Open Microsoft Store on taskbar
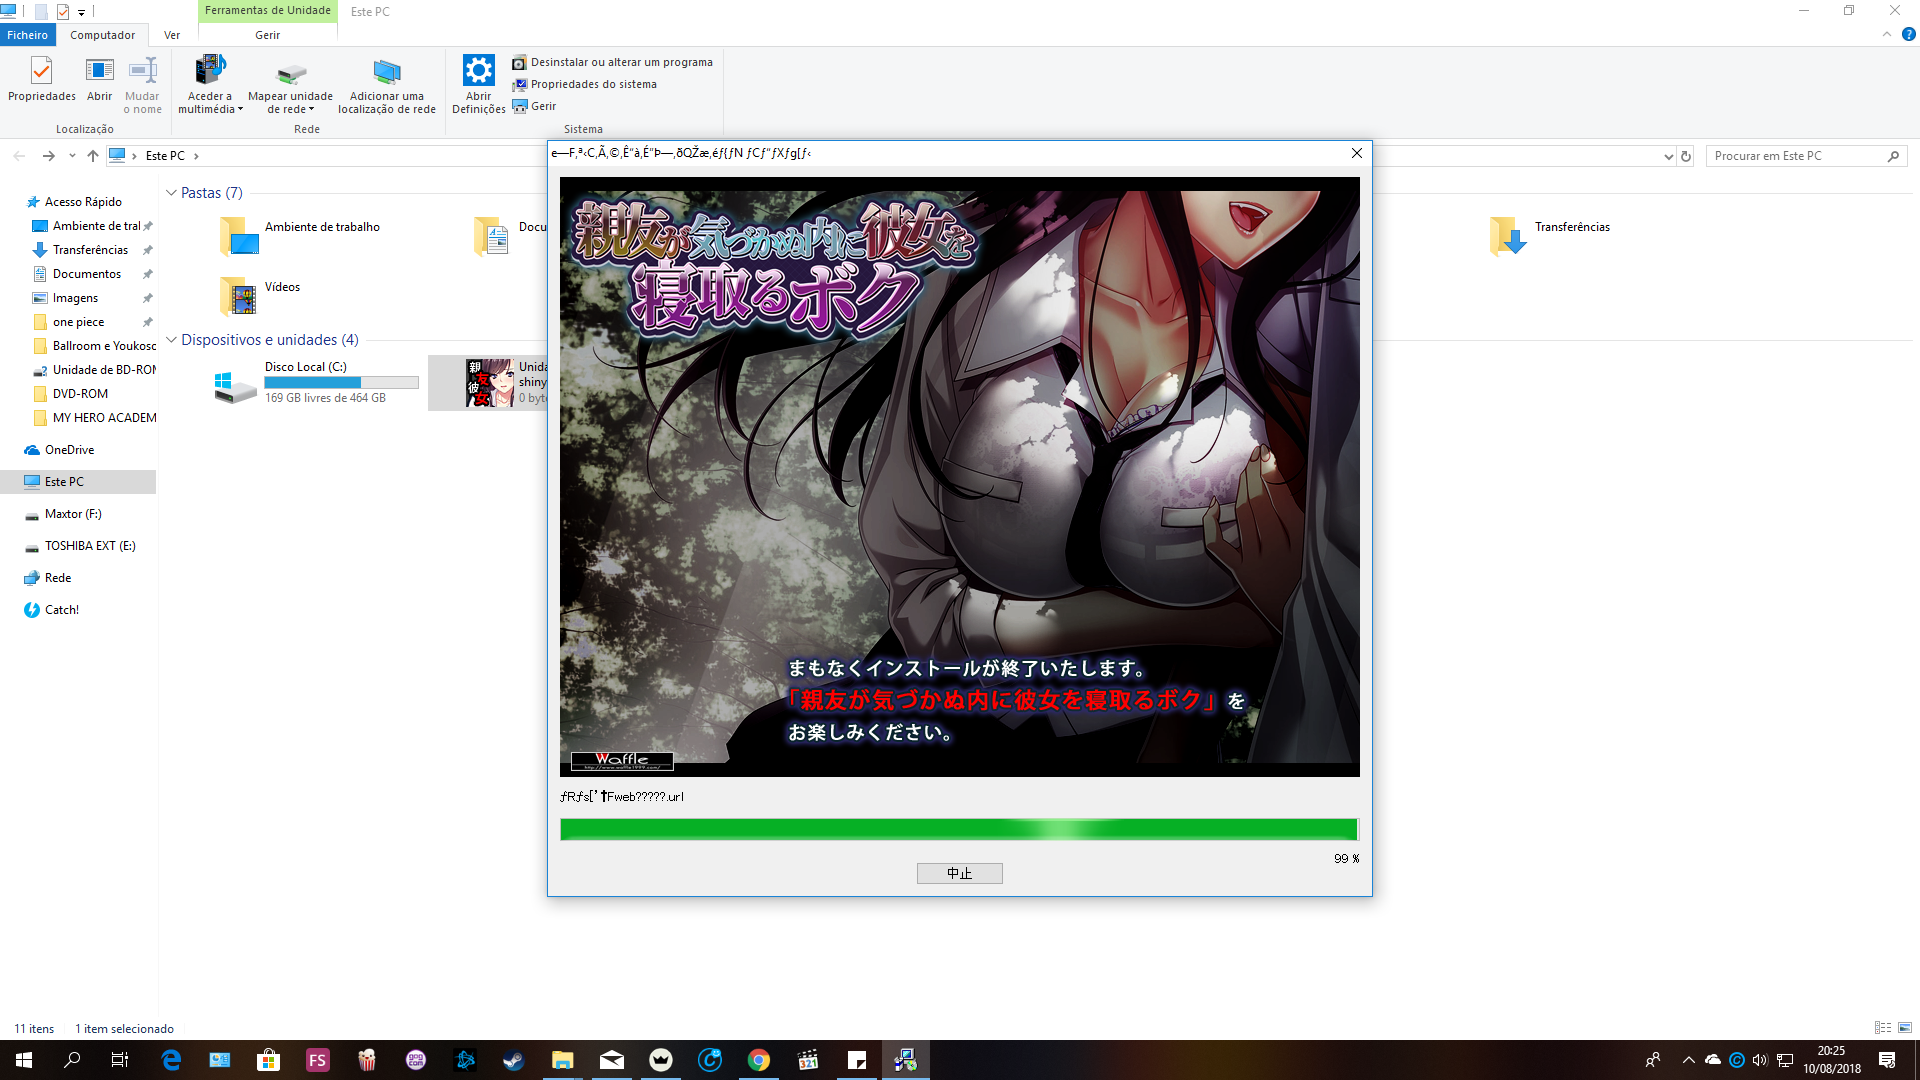Image resolution: width=1920 pixels, height=1080 pixels. [268, 1060]
